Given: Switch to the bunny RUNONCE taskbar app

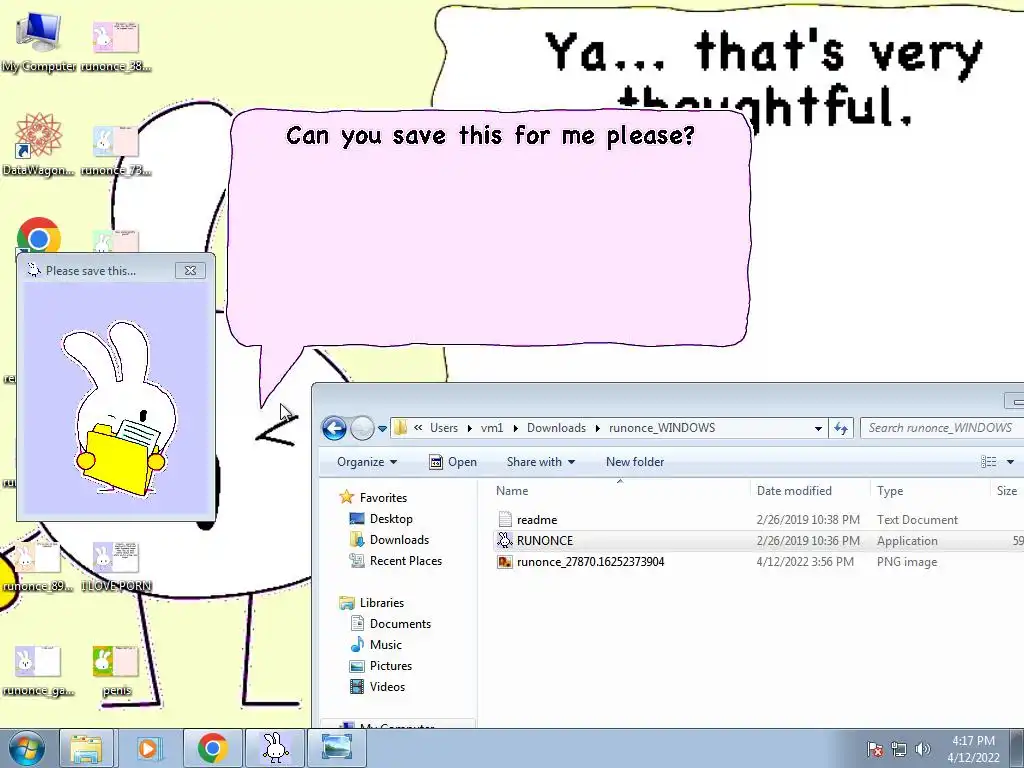Looking at the screenshot, I should coord(275,748).
